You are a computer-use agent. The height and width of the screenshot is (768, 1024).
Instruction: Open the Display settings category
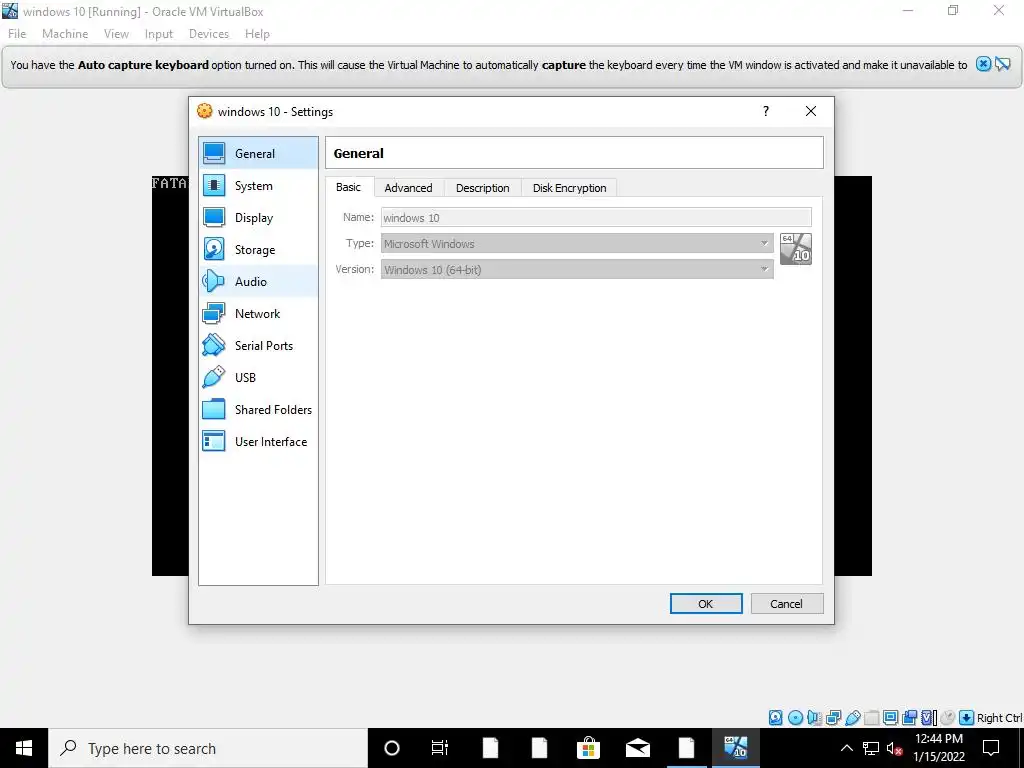click(258, 217)
